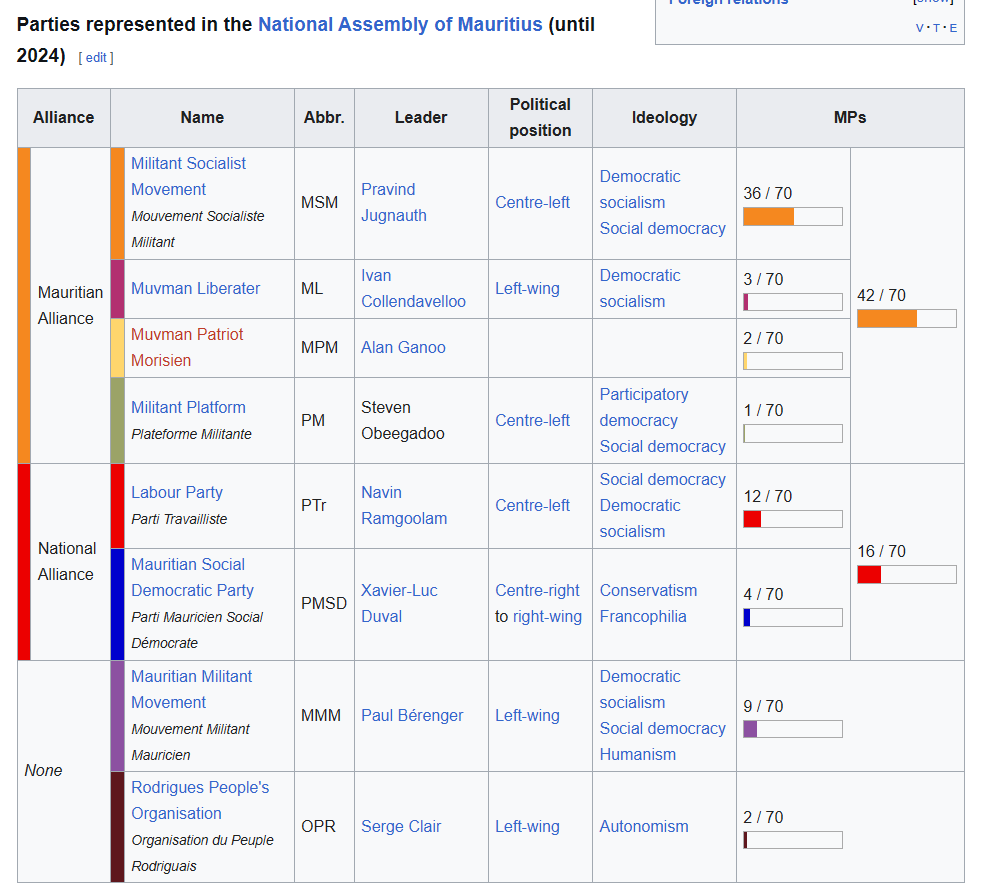Visit the Alan Ganoo leader link
The height and width of the screenshot is (896, 983).
click(x=403, y=347)
